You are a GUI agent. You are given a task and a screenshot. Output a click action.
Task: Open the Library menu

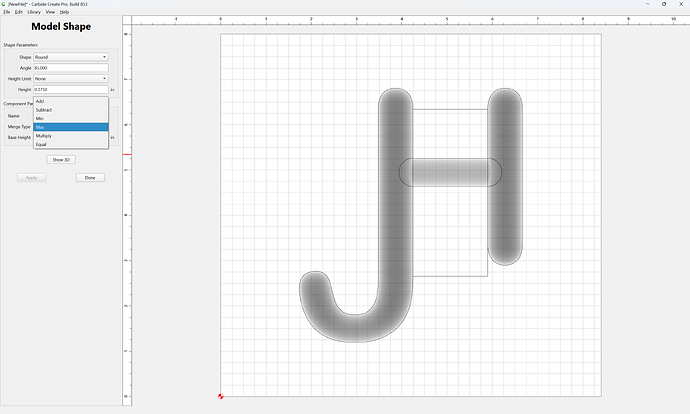coord(34,12)
